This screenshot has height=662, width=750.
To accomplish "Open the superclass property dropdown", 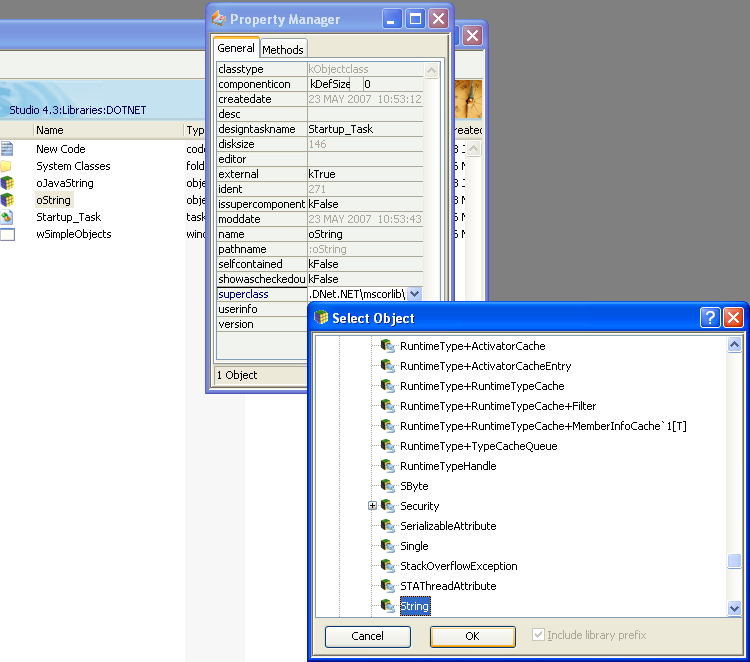I will [415, 294].
